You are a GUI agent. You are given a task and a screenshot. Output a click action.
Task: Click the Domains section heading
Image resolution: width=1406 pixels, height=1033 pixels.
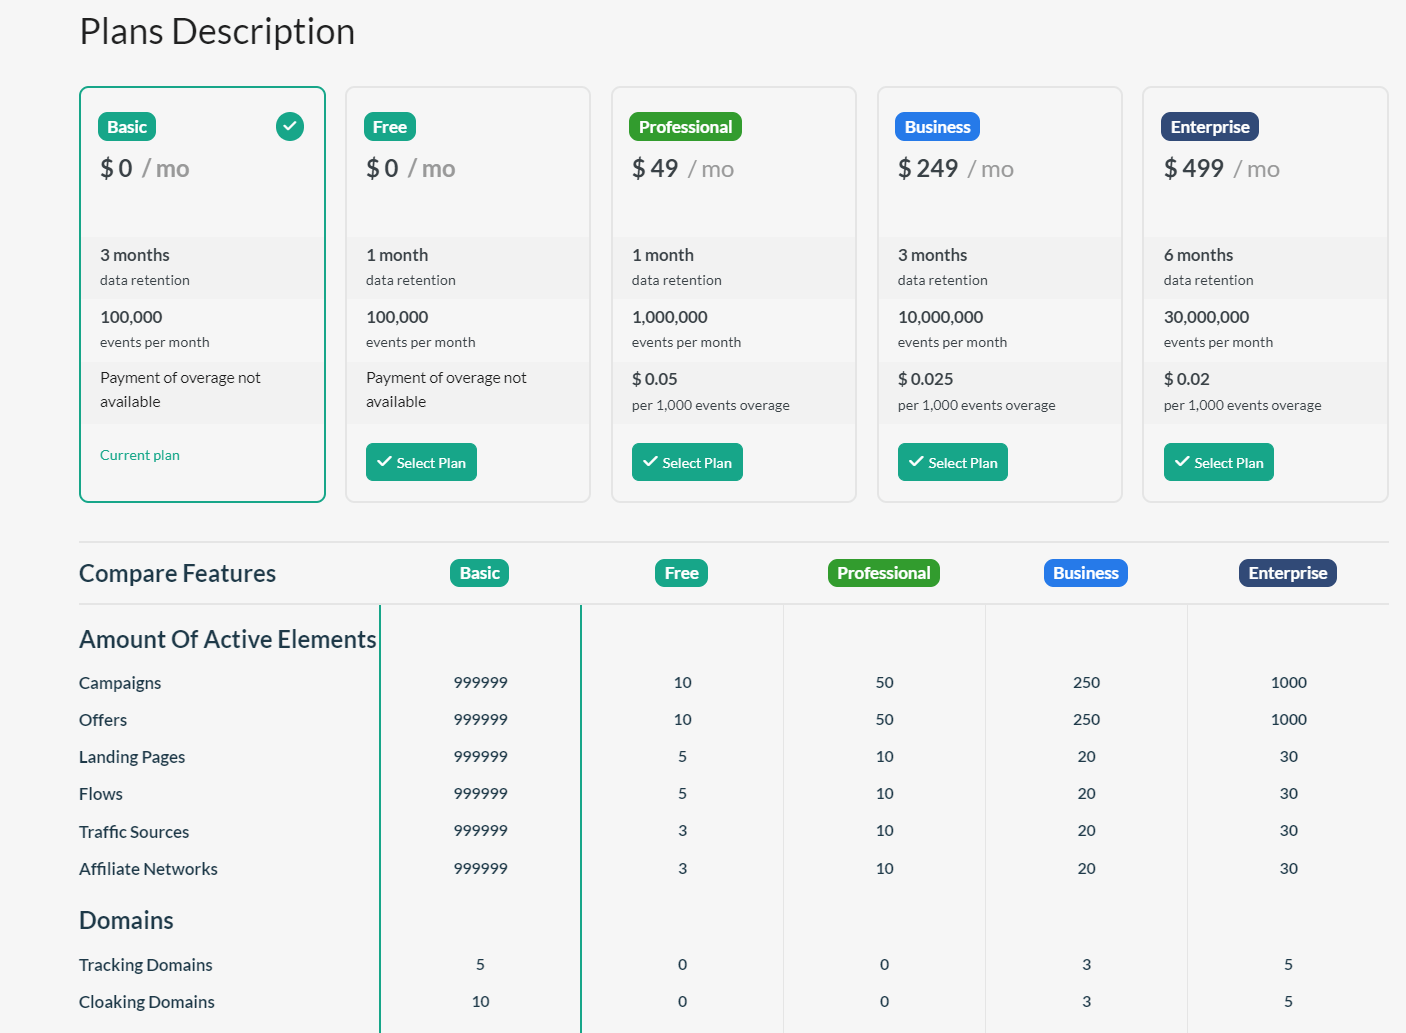(x=126, y=920)
